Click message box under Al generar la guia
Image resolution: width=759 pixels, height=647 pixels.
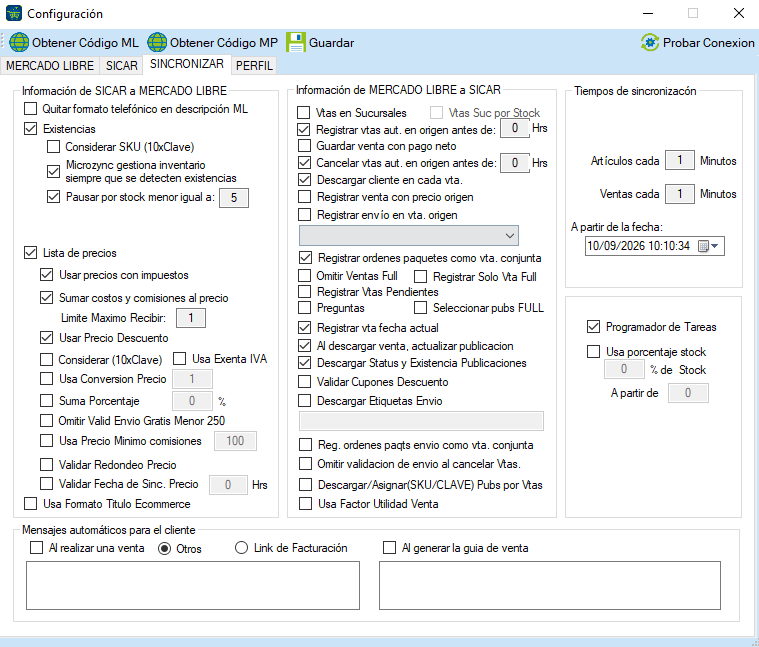coord(550,586)
